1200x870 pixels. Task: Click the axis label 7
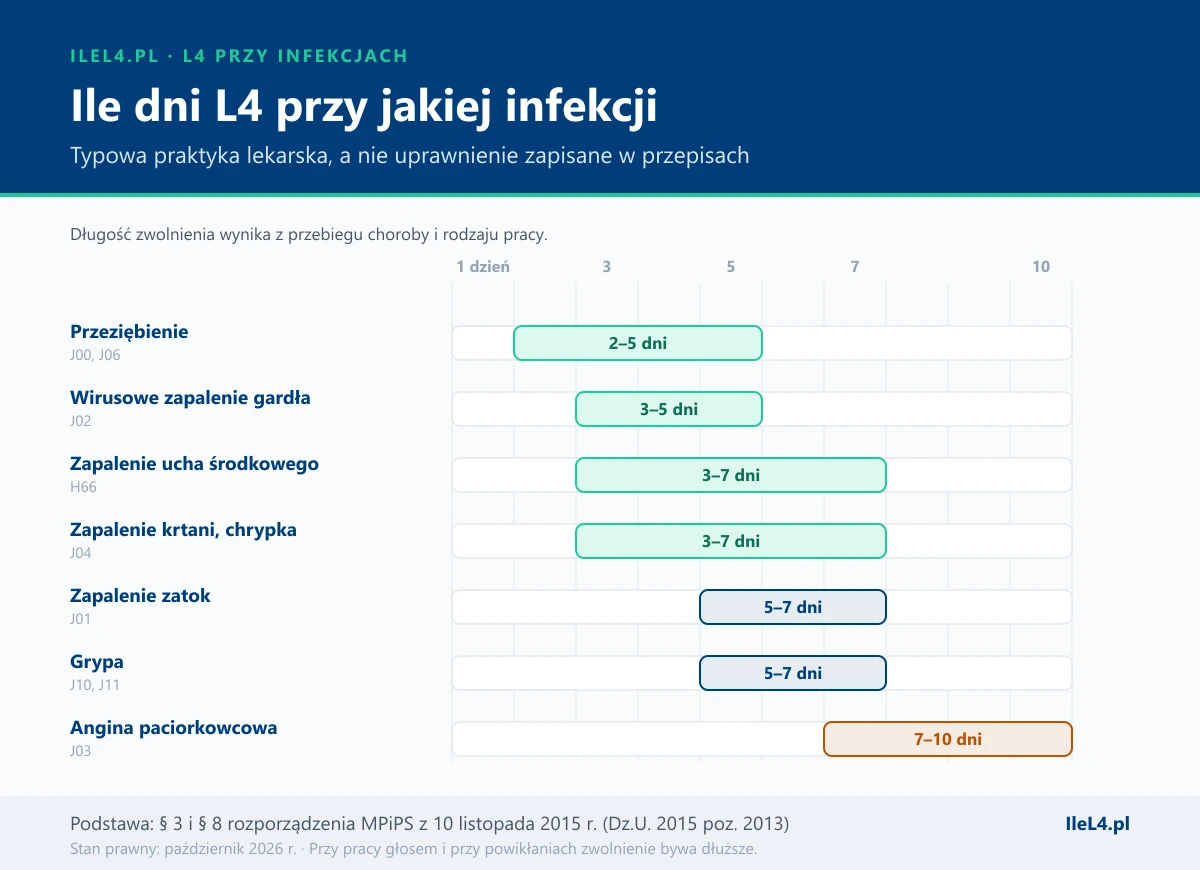pyautogui.click(x=855, y=267)
